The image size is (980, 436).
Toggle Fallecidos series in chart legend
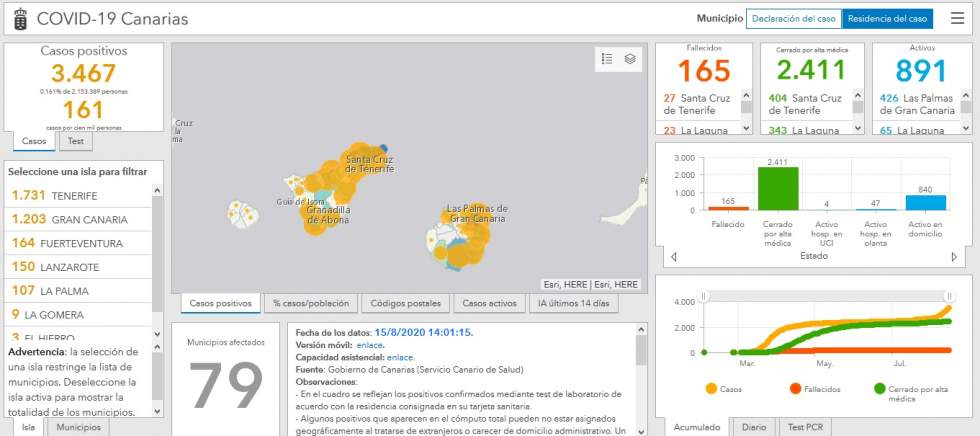[x=809, y=388]
